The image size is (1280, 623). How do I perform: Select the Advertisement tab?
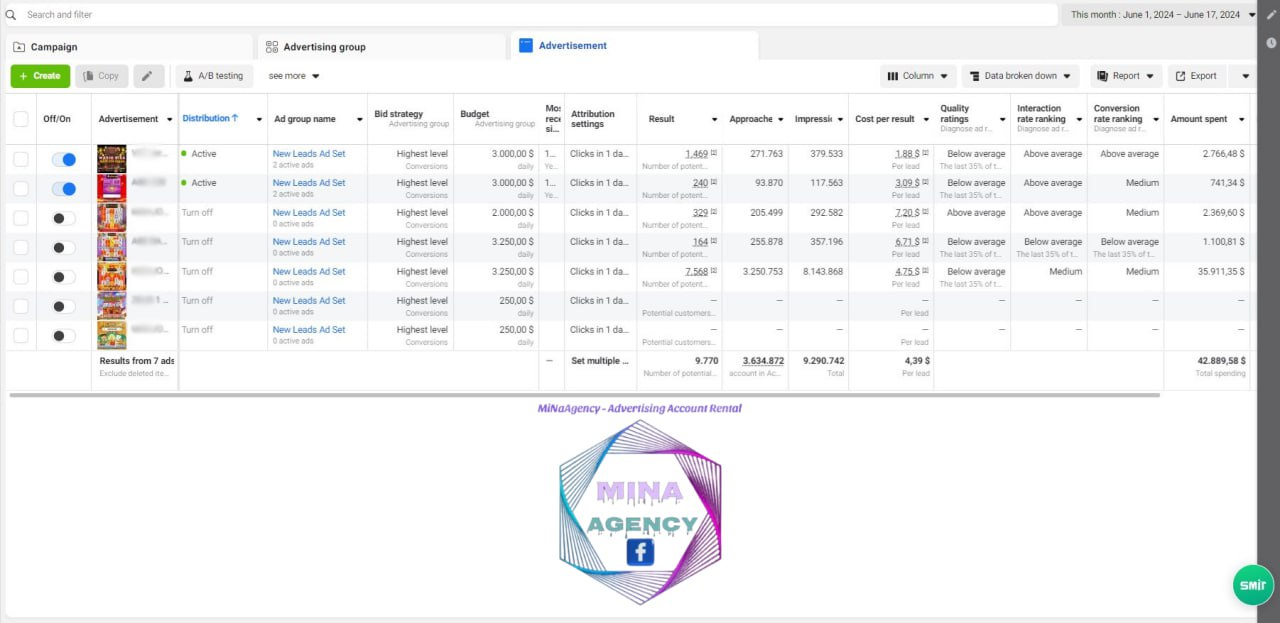[634, 46]
